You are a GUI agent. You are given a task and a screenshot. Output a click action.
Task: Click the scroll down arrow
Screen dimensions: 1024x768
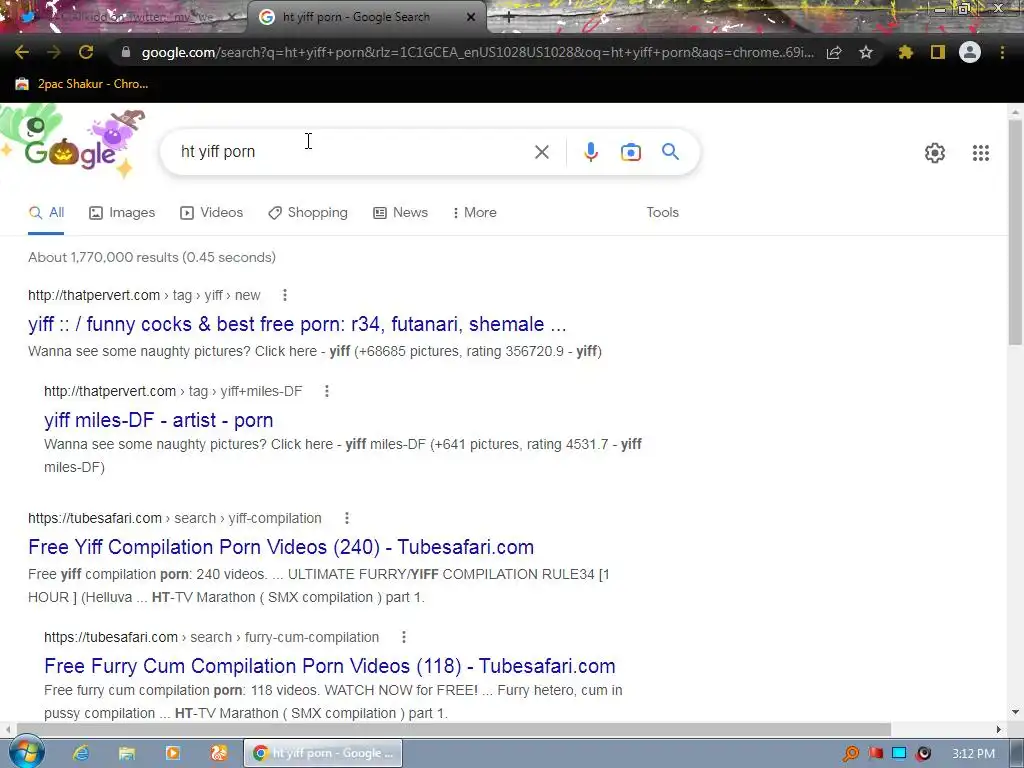point(1016,712)
